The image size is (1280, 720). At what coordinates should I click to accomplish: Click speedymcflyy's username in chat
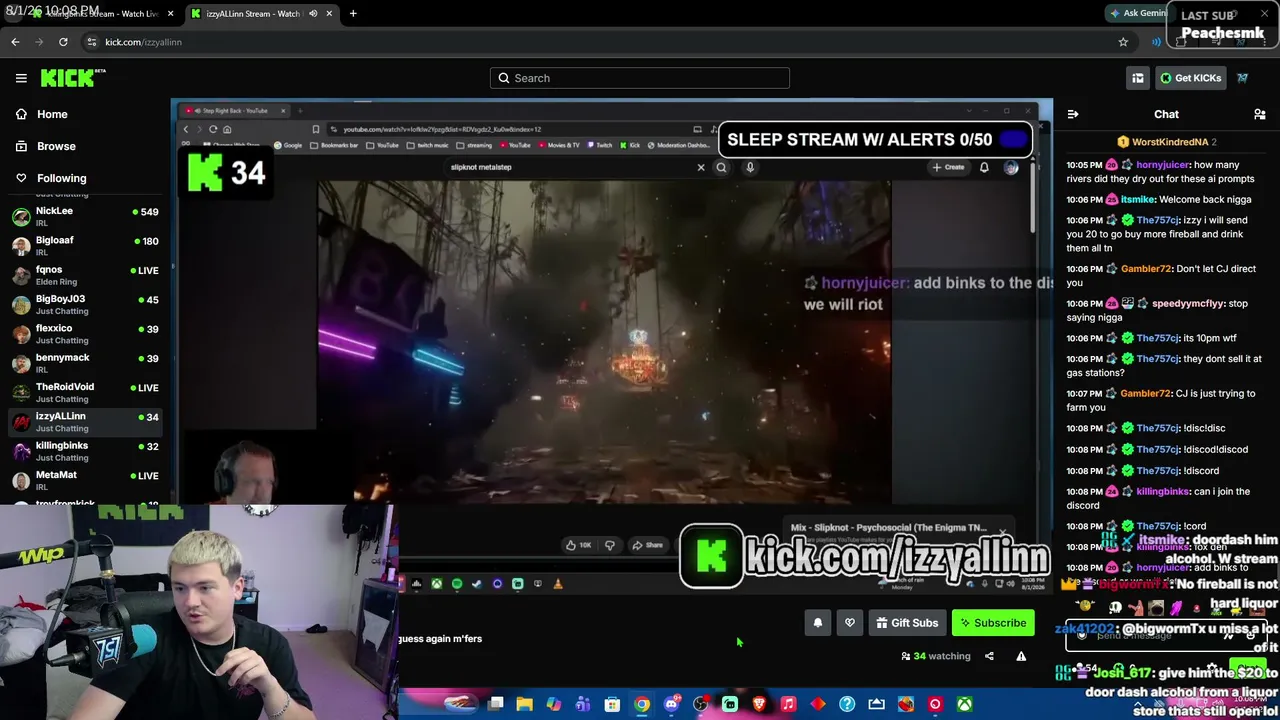[x=1188, y=303]
